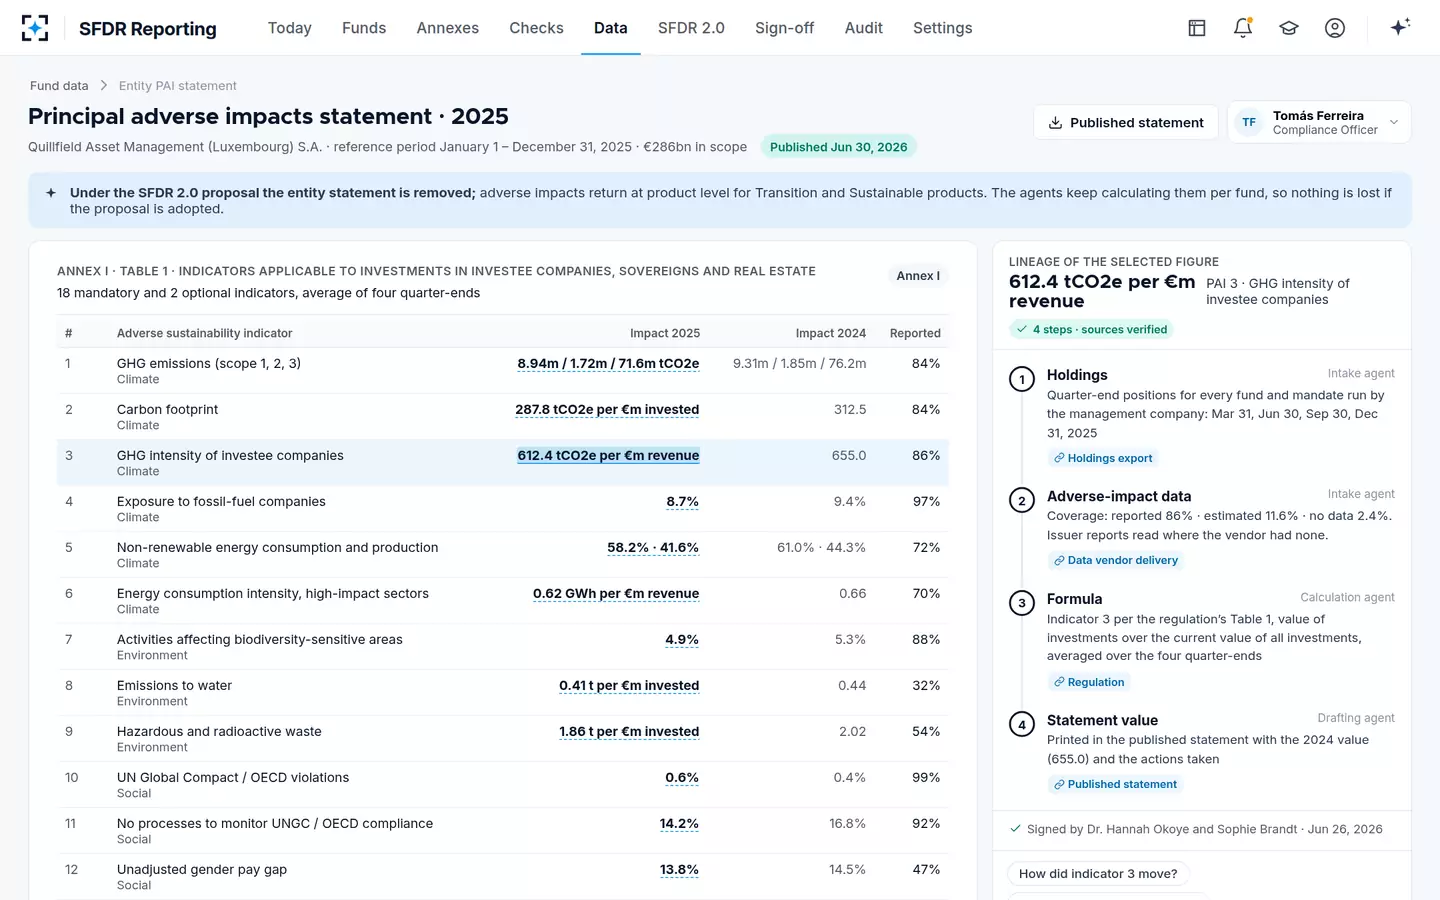Switch to the Today tab
The width and height of the screenshot is (1440, 900).
[290, 28]
